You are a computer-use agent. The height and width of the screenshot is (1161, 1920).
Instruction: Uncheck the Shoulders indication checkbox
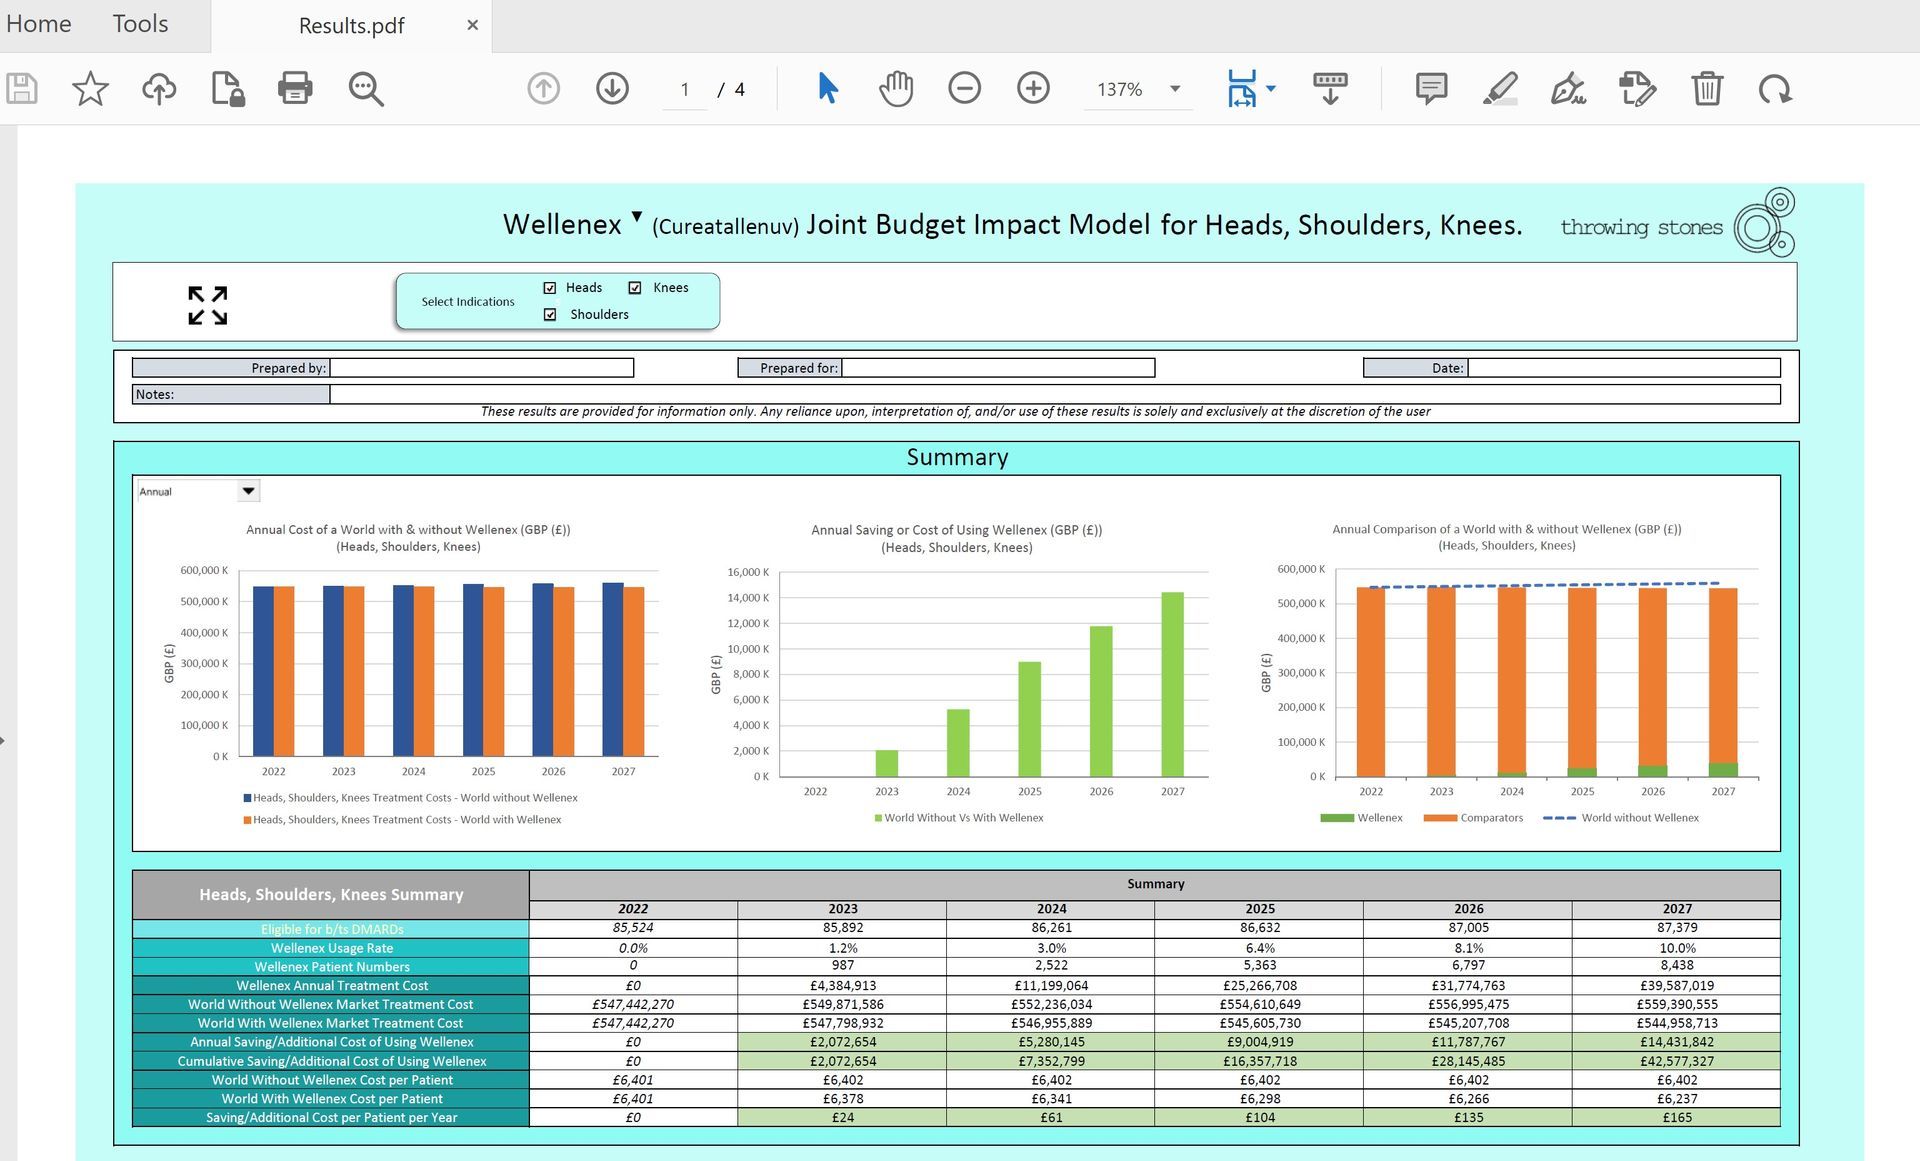(550, 314)
